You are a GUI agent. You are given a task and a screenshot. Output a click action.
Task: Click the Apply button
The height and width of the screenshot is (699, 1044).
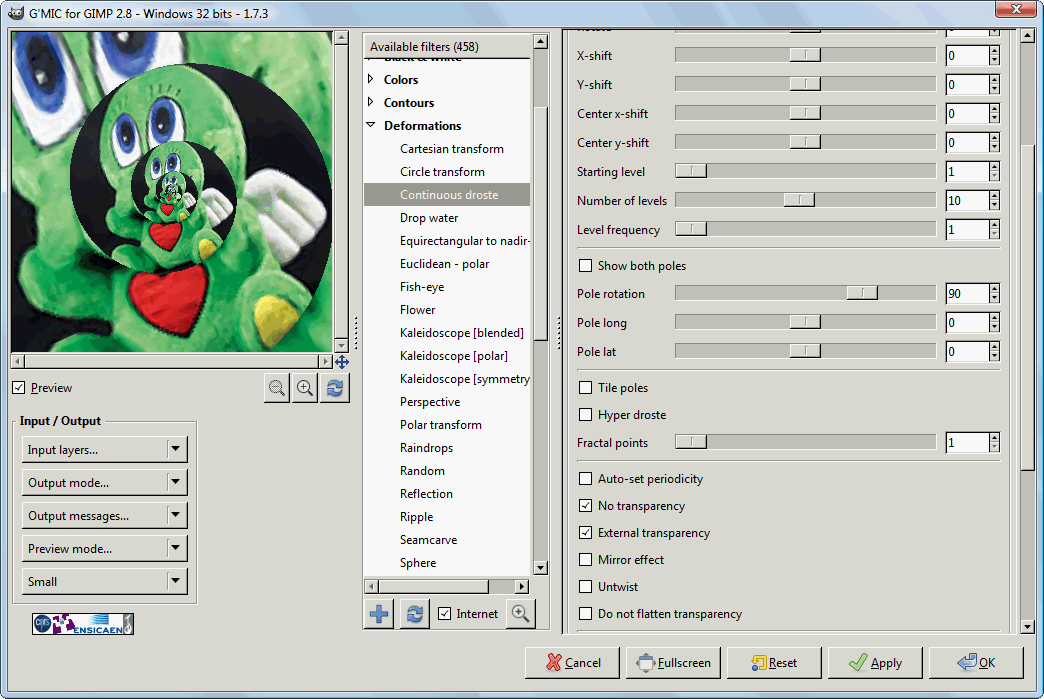point(875,662)
